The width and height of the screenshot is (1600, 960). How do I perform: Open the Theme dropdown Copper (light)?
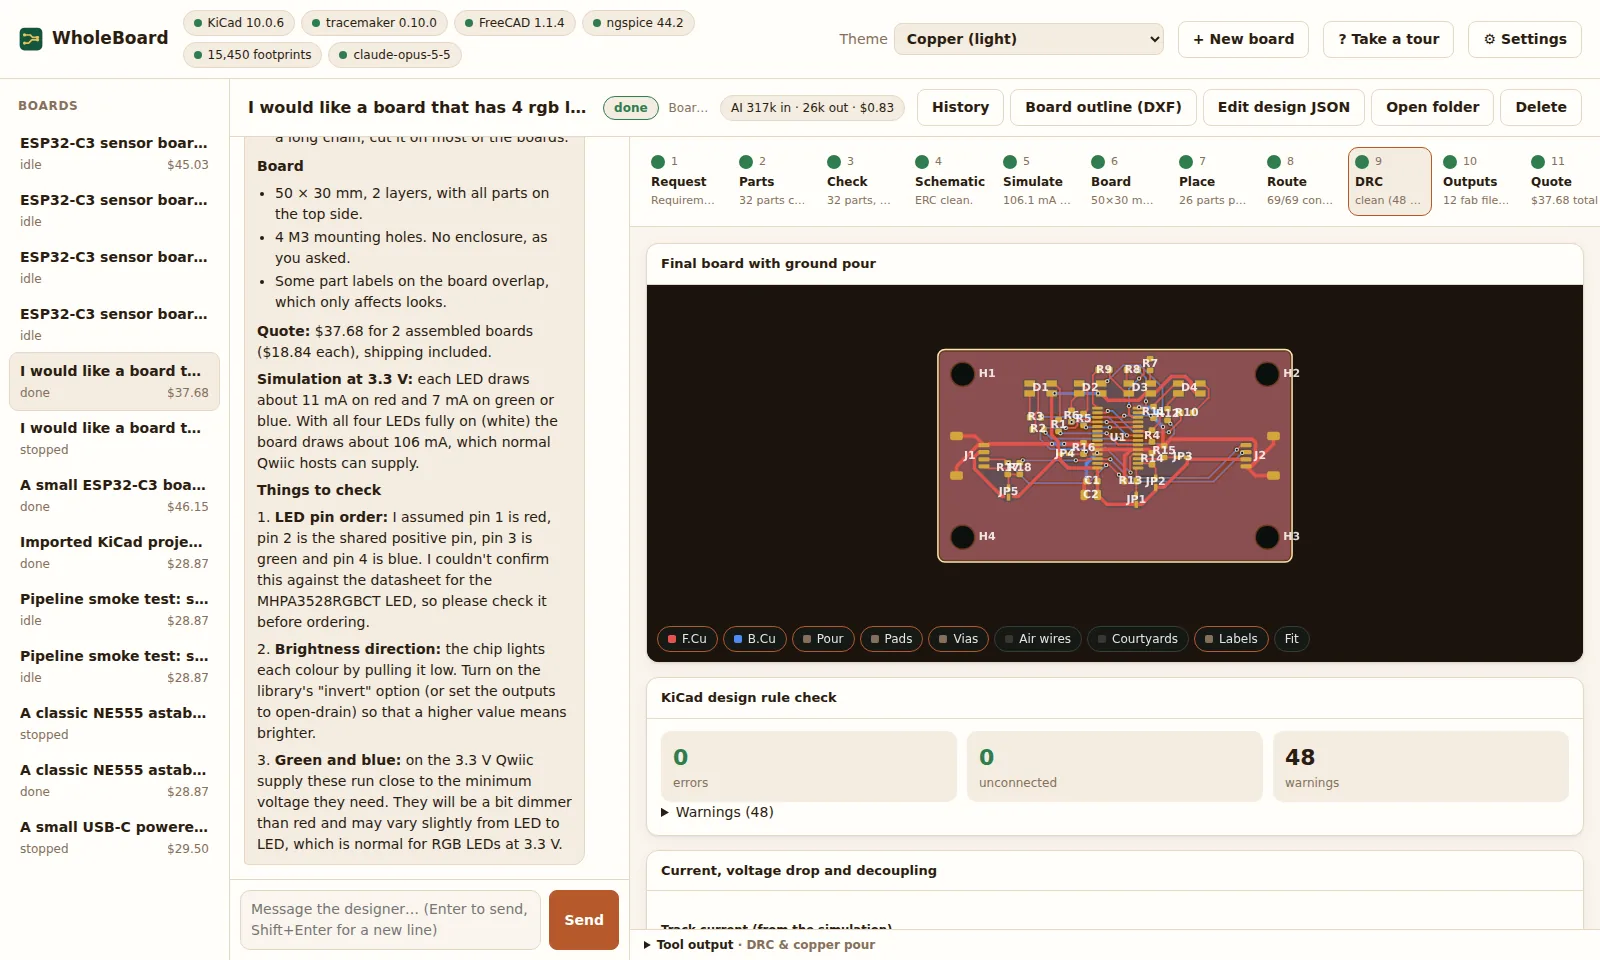point(1028,39)
